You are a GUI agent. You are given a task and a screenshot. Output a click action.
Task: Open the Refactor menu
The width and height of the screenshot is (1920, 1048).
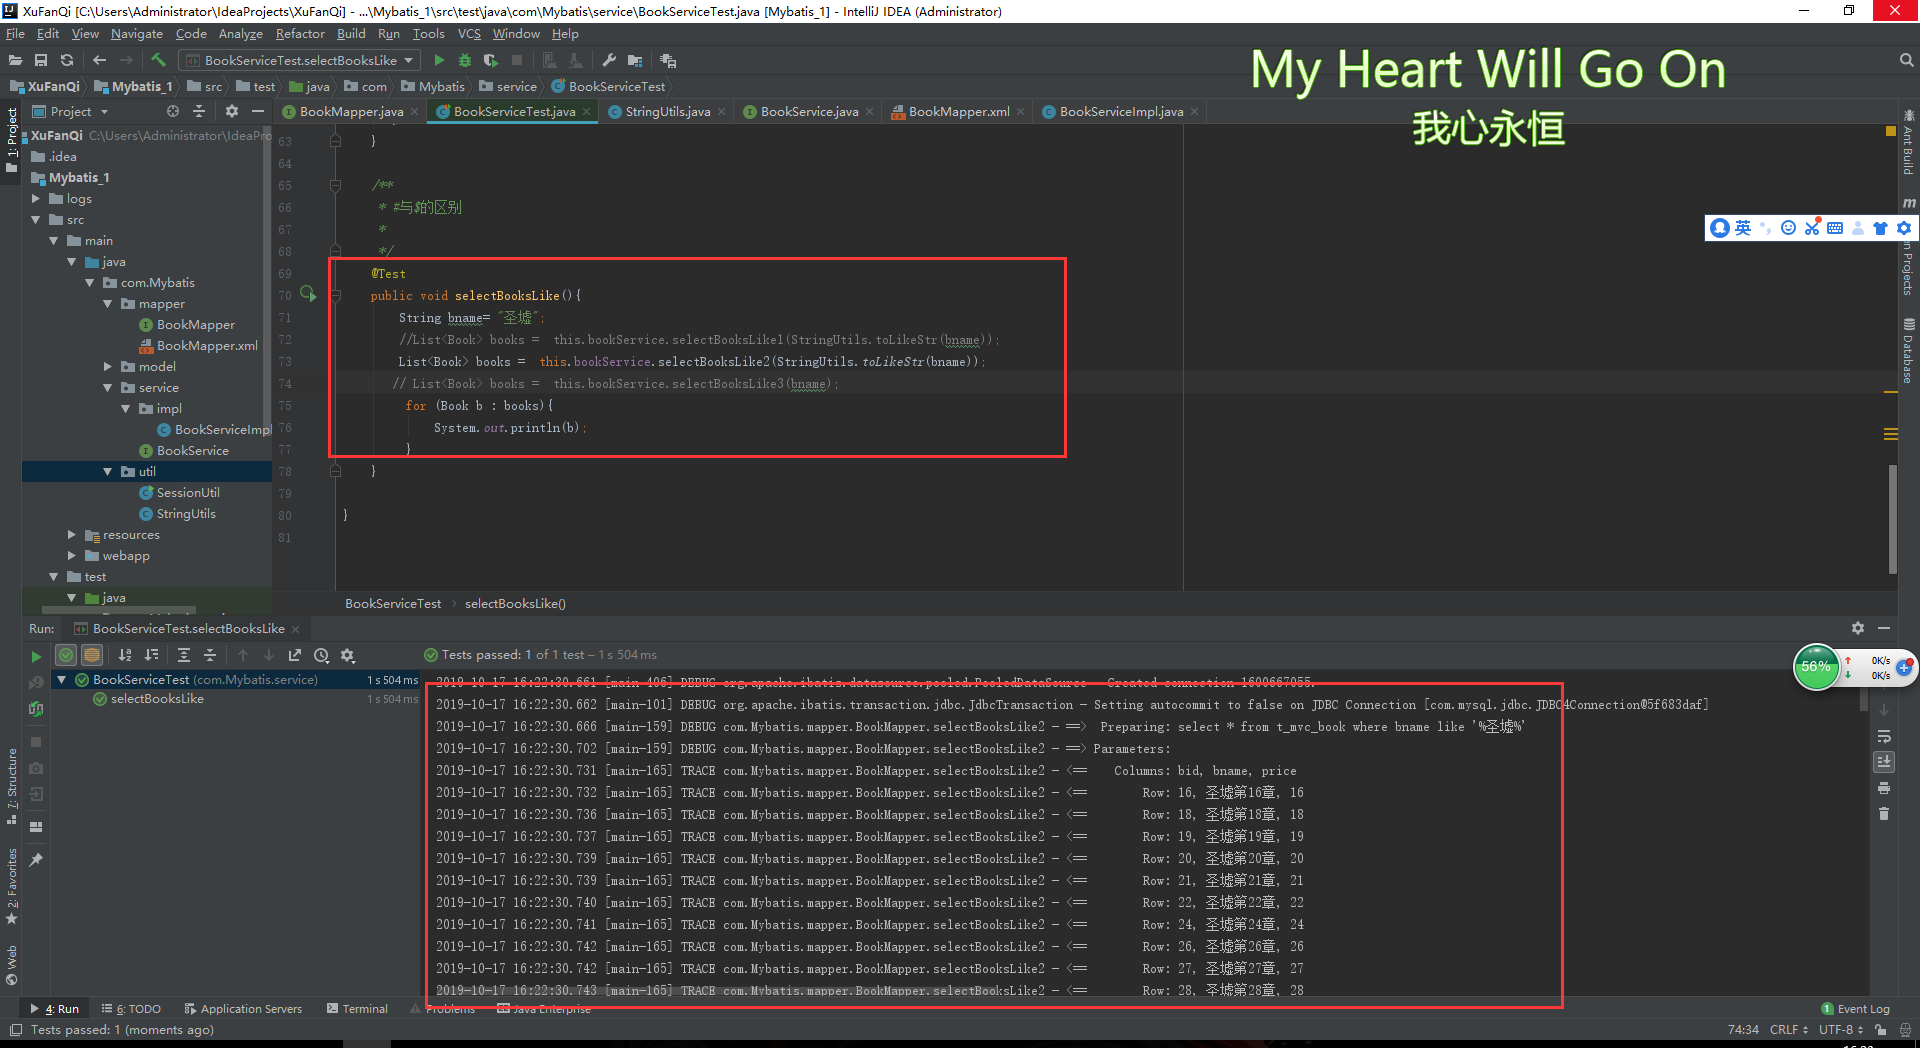tap(300, 34)
